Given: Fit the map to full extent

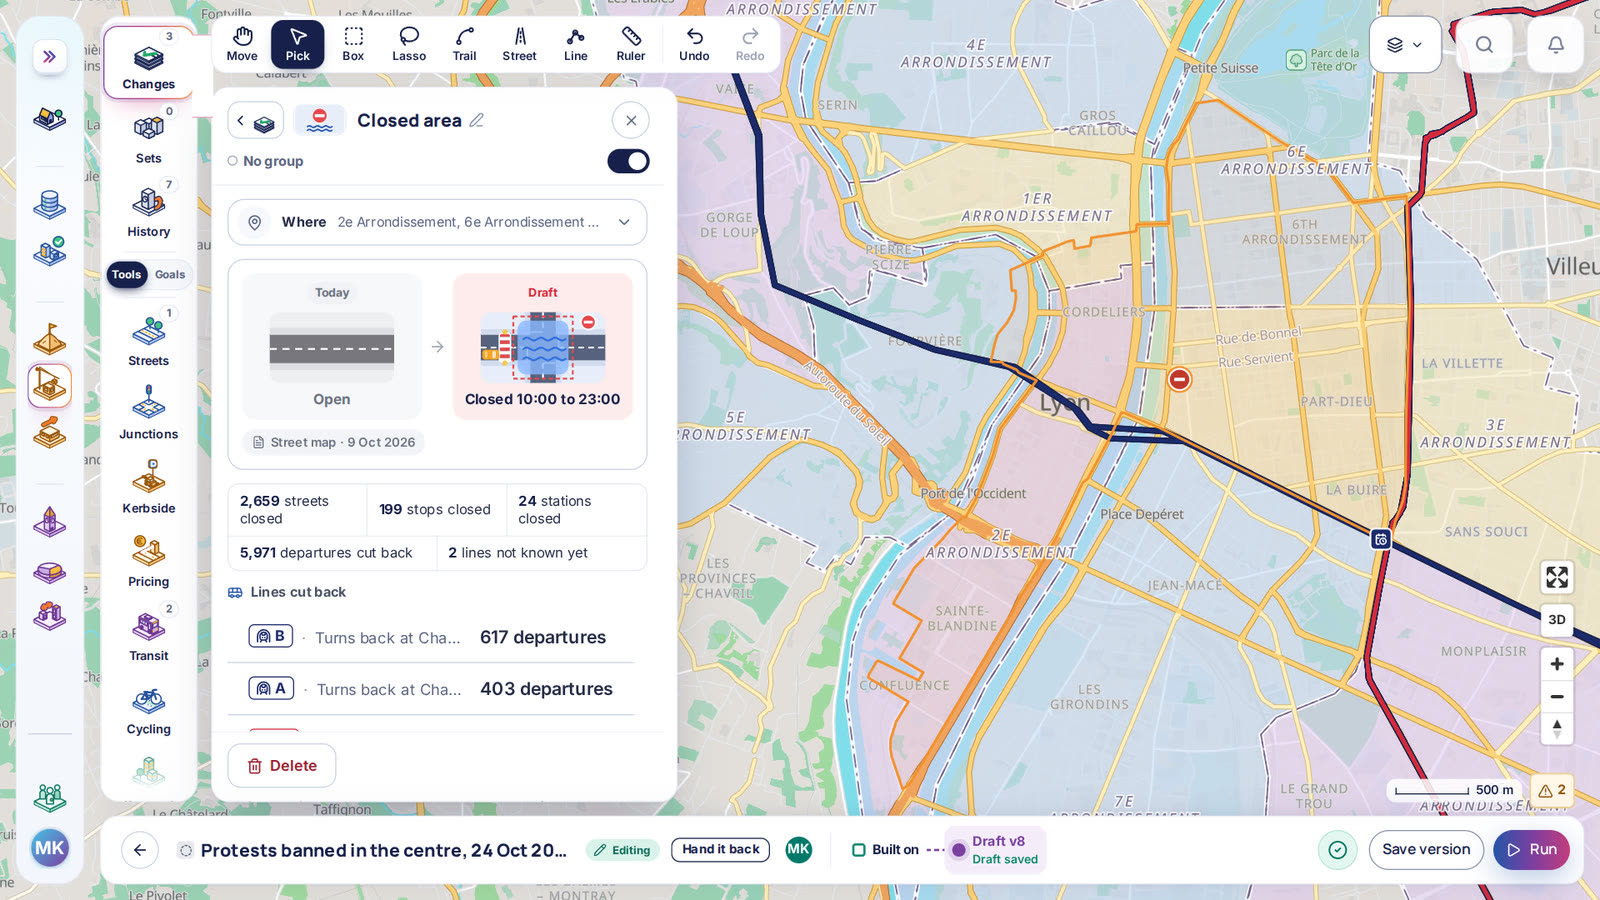Looking at the screenshot, I should click(x=1557, y=577).
